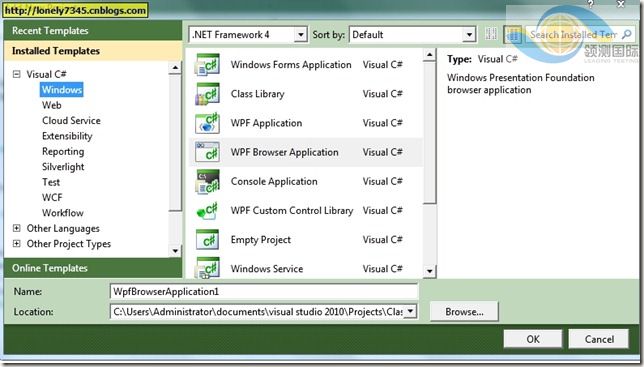Select the Windows Forms Application template icon

[207, 65]
